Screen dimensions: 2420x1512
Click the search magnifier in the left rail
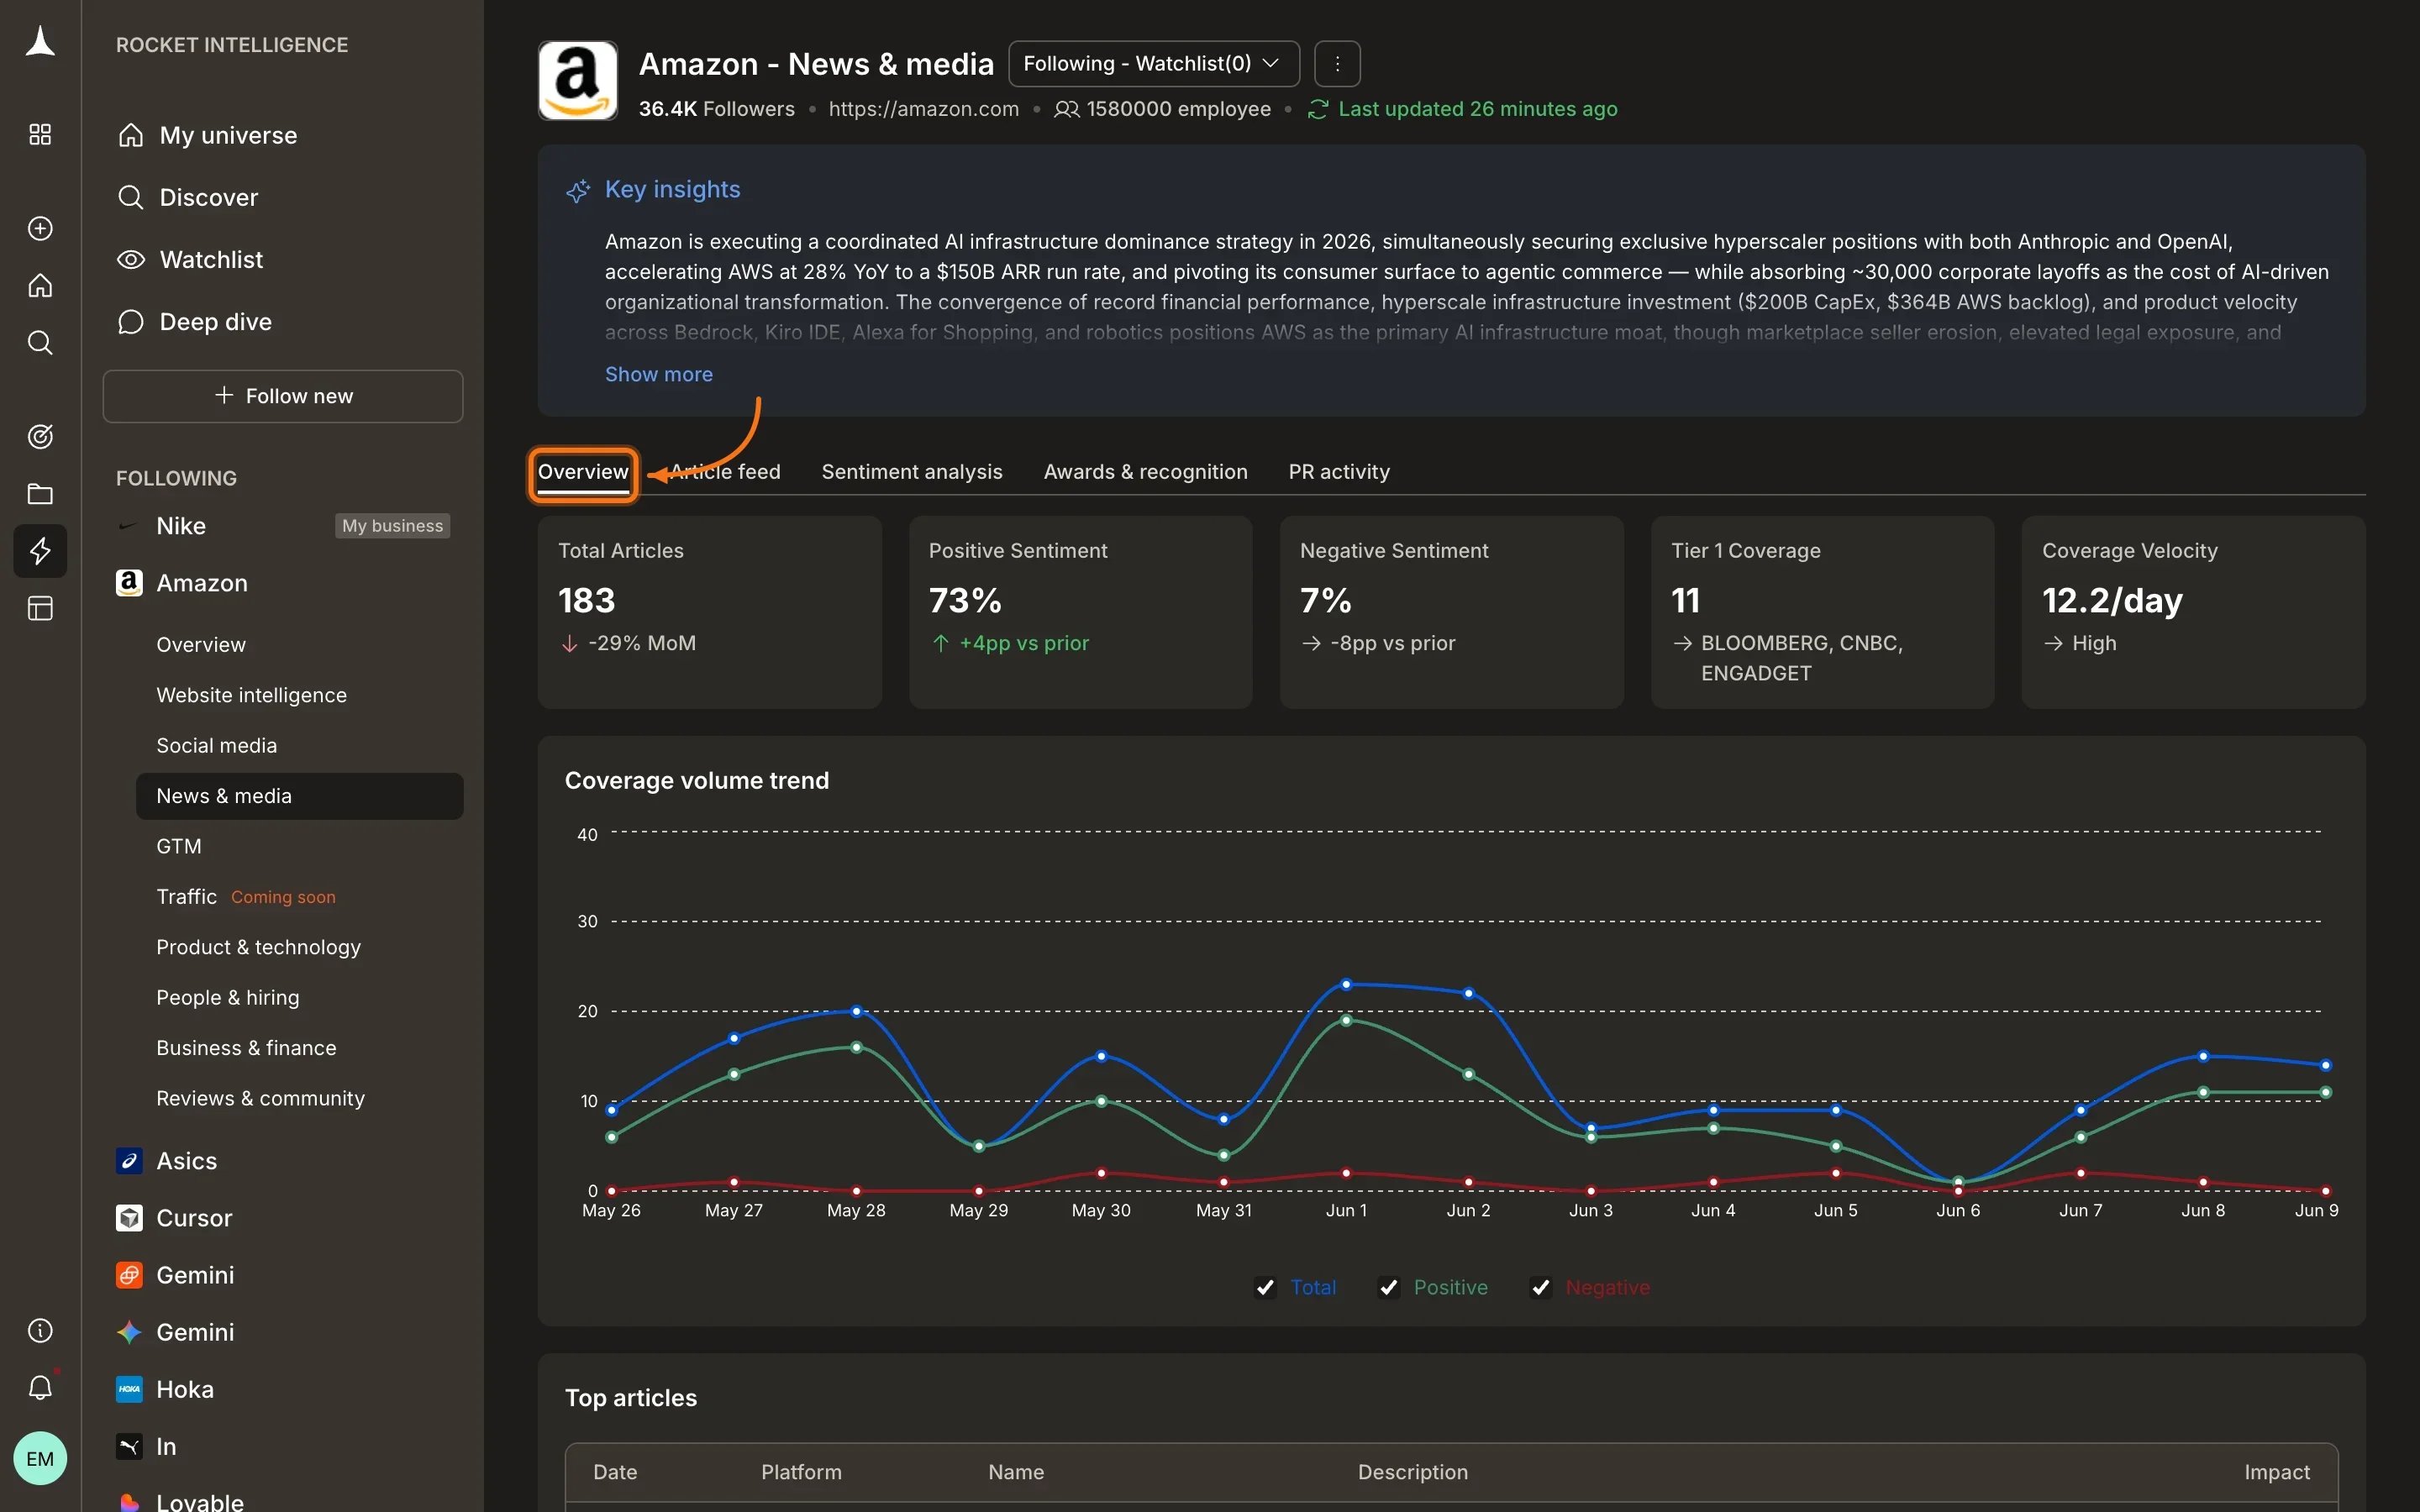pos(40,343)
